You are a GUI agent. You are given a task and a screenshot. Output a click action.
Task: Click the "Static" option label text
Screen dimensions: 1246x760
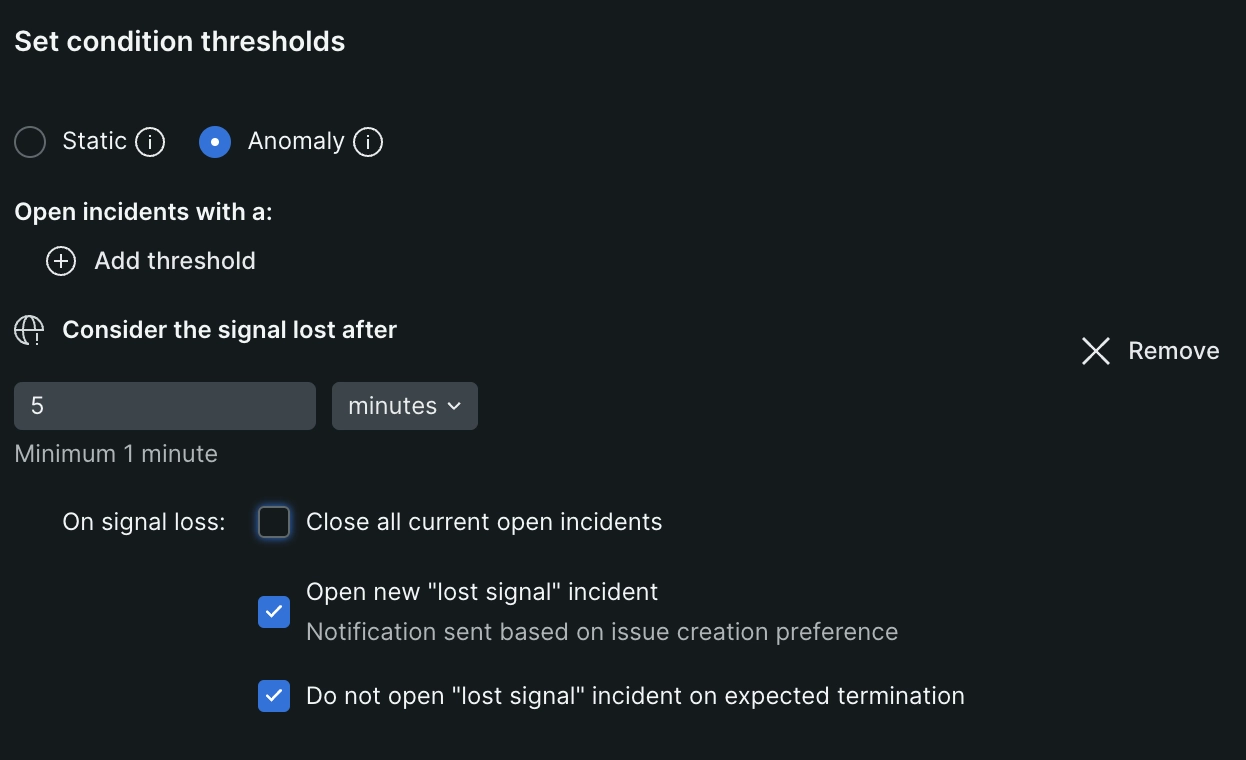[x=94, y=141]
